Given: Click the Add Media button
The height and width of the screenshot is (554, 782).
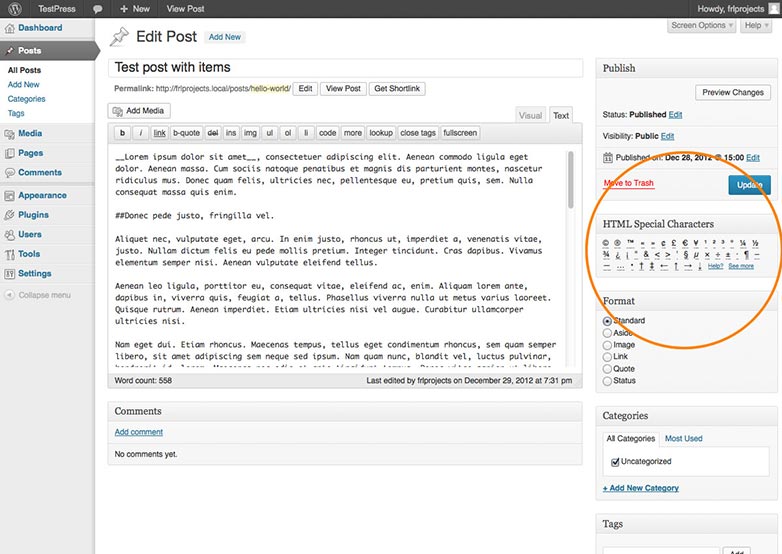Looking at the screenshot, I should 139,111.
